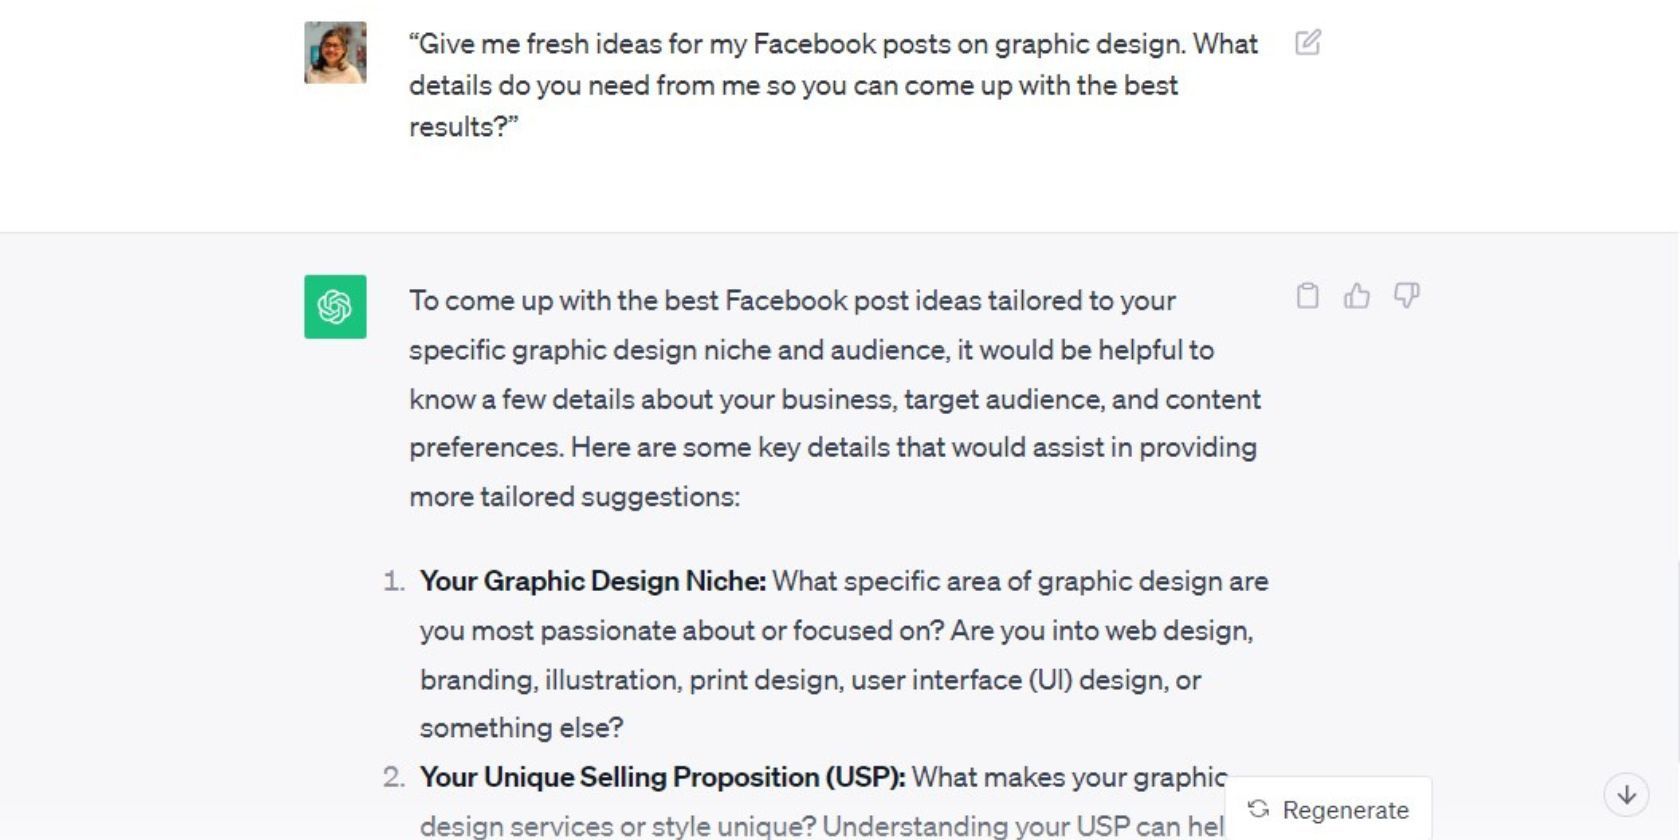The width and height of the screenshot is (1680, 840).
Task: Click list number 2 marker
Action: pos(394,778)
